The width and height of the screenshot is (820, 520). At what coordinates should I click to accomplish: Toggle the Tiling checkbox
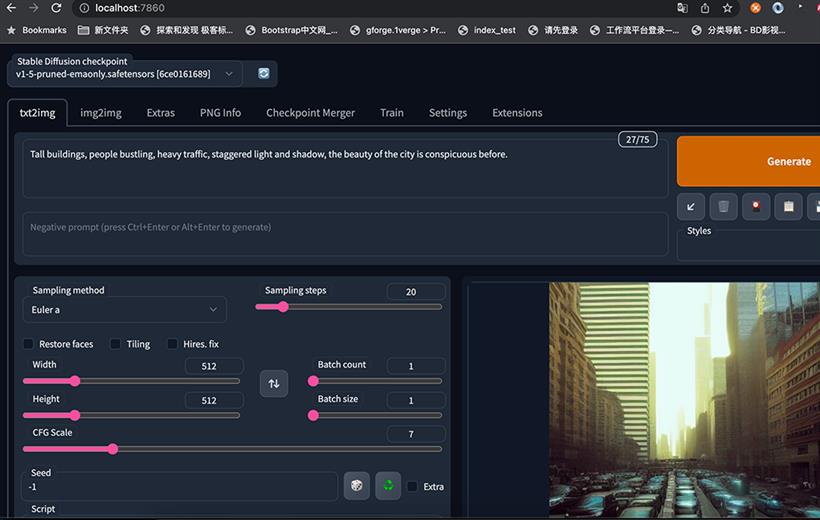(116, 344)
